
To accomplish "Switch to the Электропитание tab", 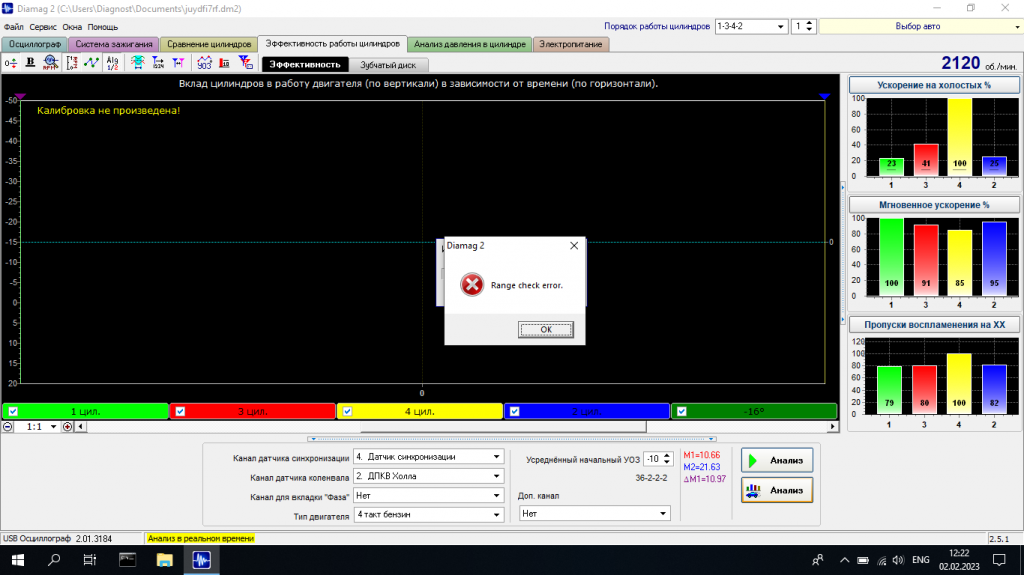I will click(571, 44).
